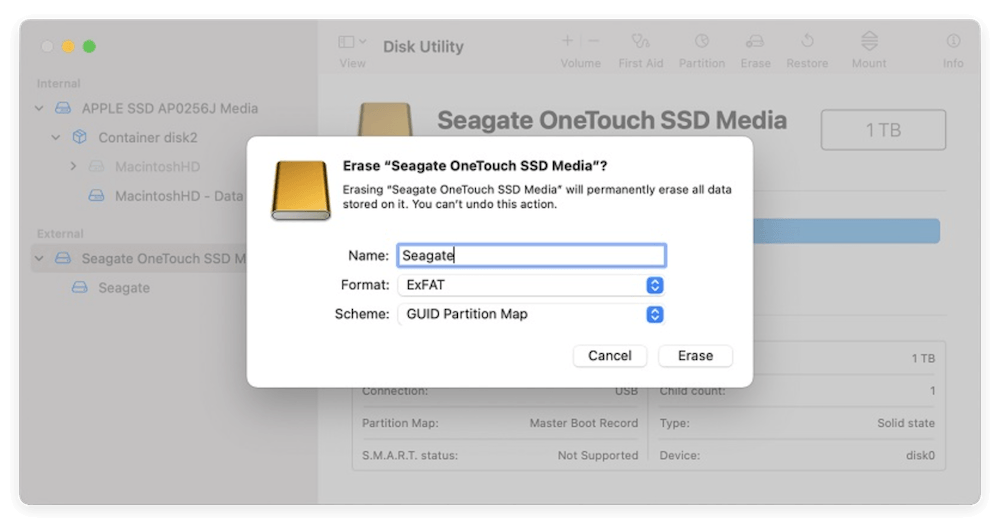Add a volume with plus icon
1000x524 pixels.
click(x=568, y=42)
